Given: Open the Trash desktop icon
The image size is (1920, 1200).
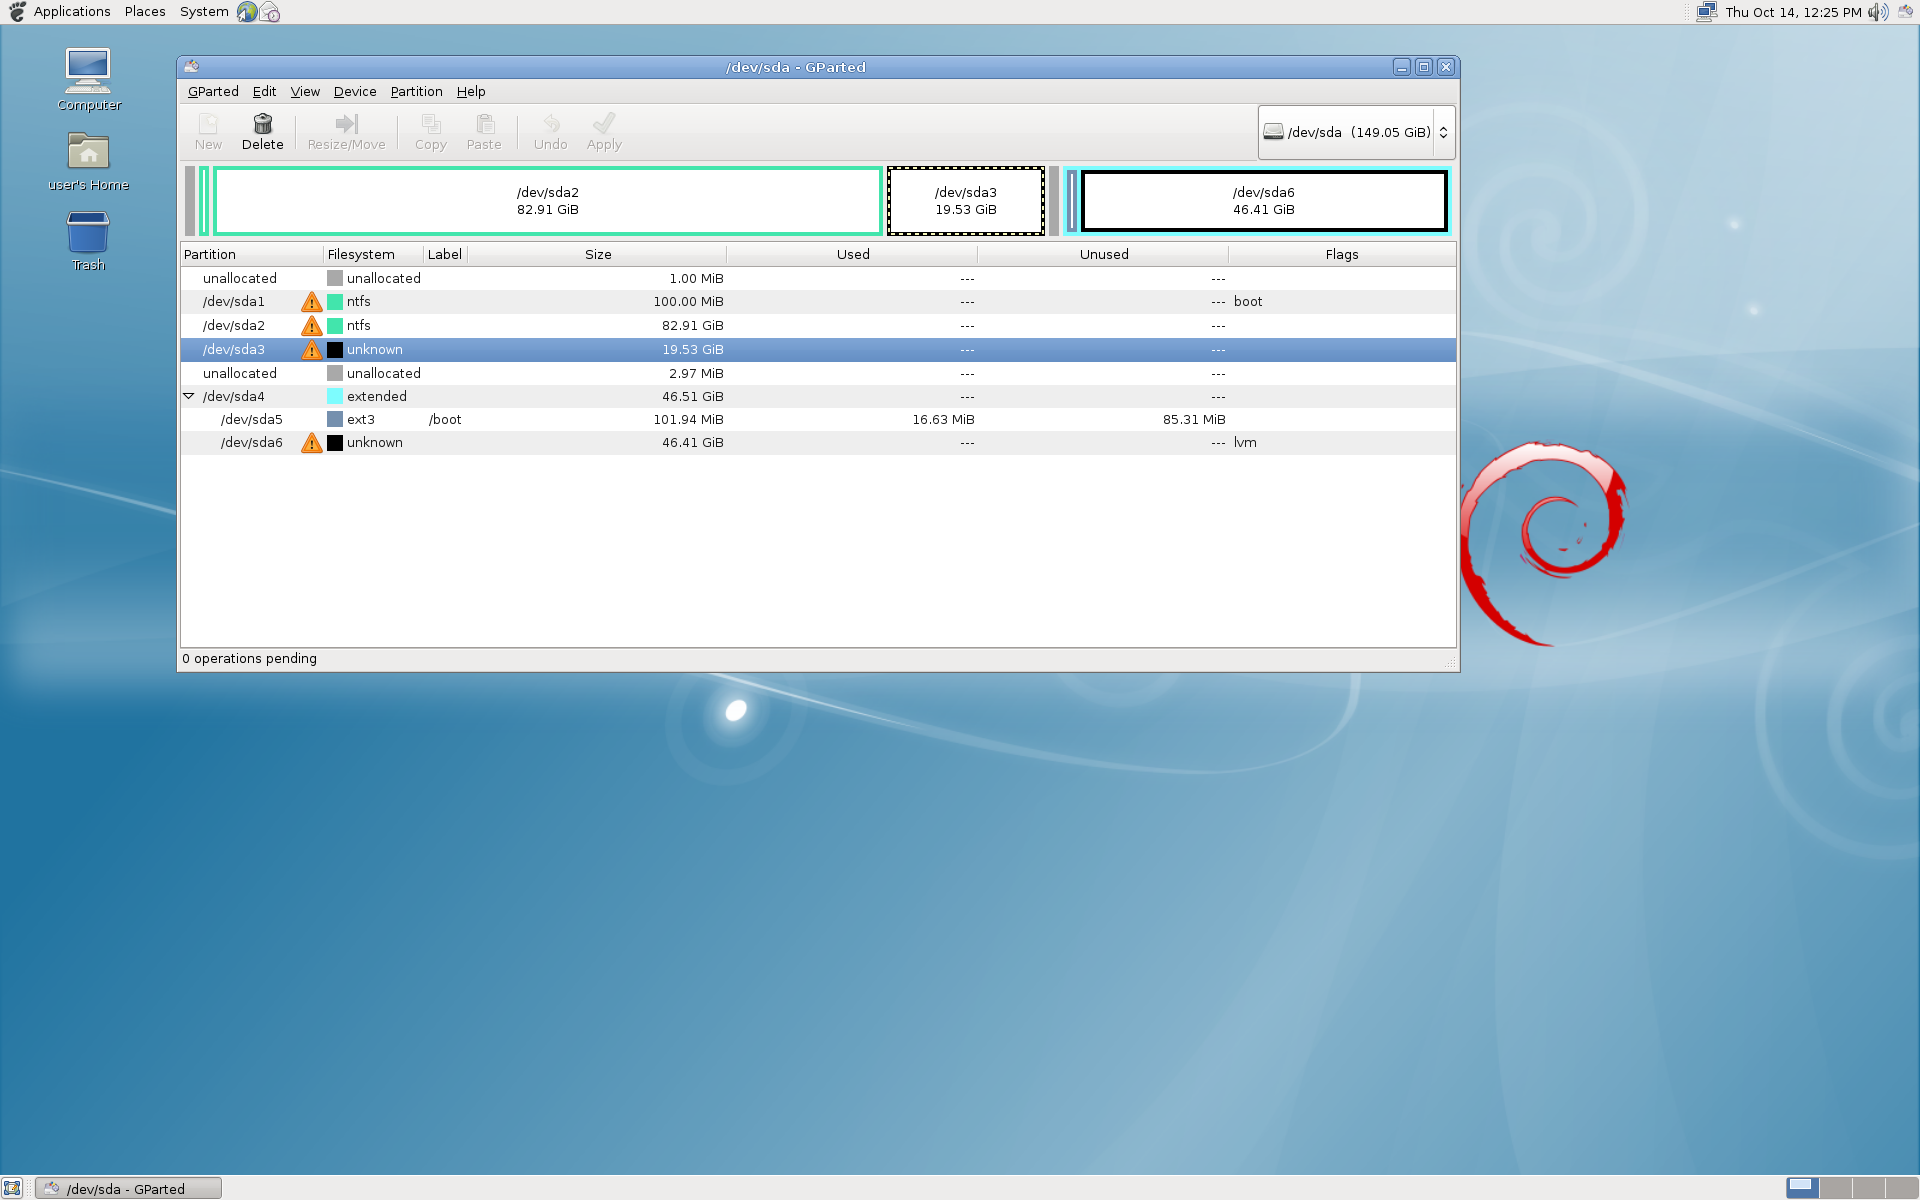Looking at the screenshot, I should coord(88,232).
